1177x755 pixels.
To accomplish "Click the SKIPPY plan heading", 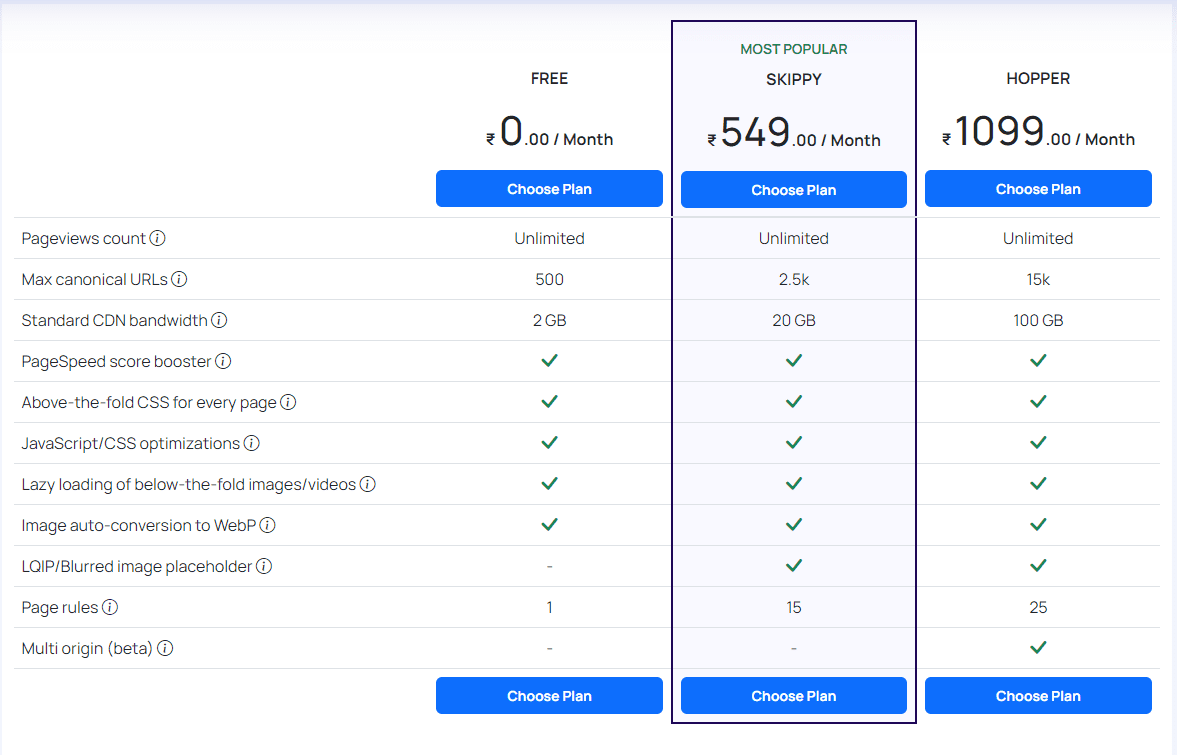I will point(793,79).
